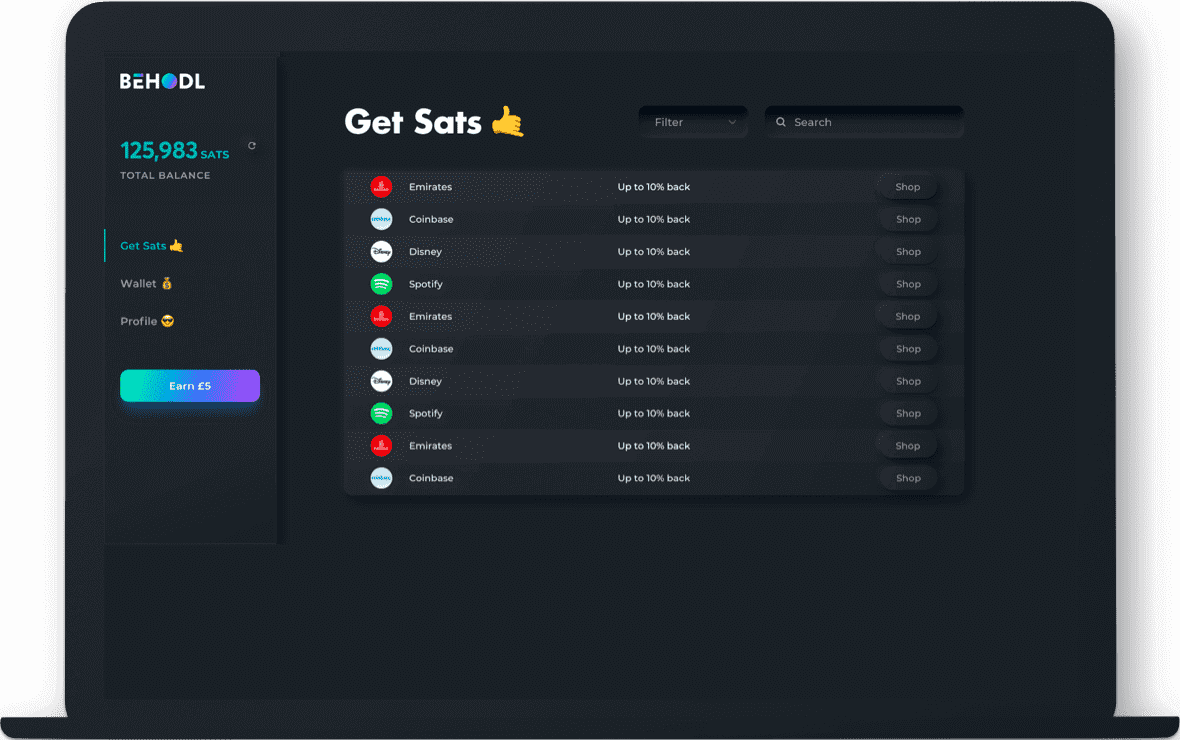Click the second Emirates logo icon
Image resolution: width=1180 pixels, height=740 pixels.
tap(382, 316)
